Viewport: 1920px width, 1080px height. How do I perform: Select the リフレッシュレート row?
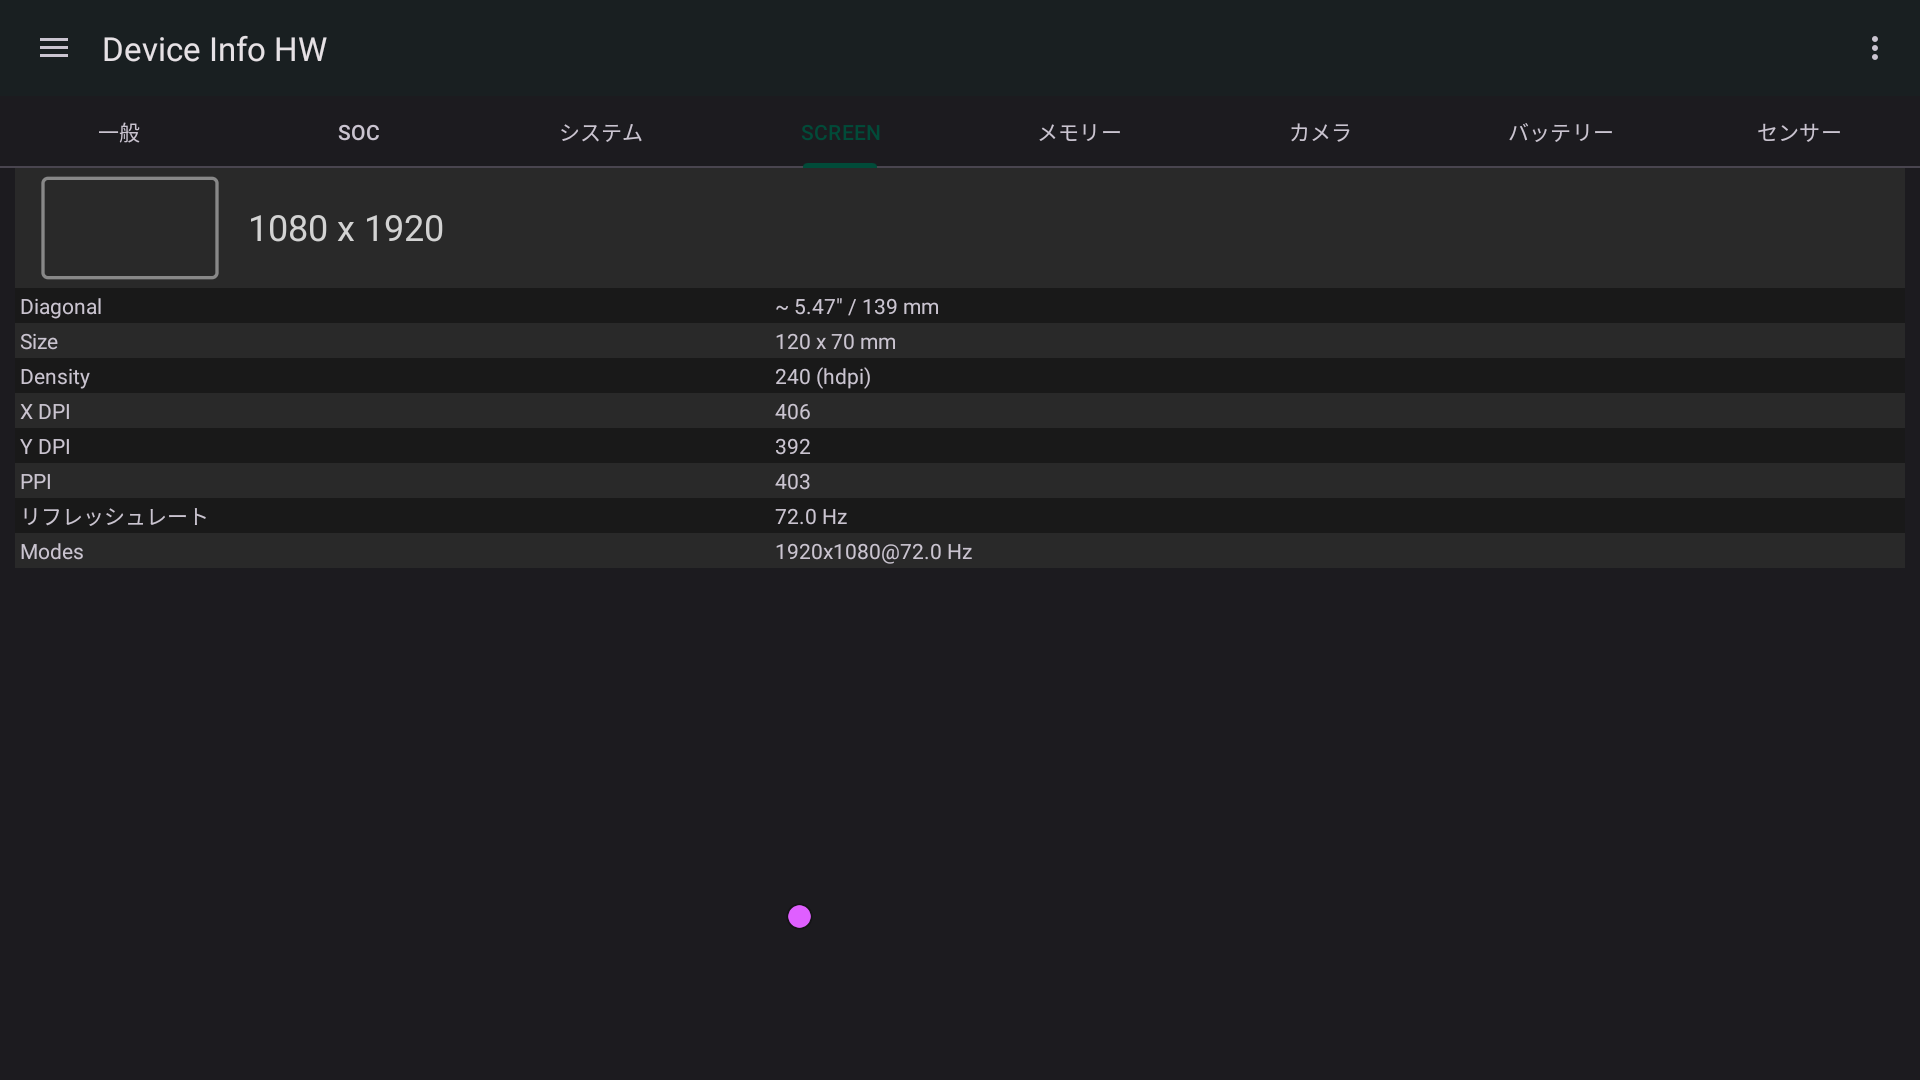960,516
